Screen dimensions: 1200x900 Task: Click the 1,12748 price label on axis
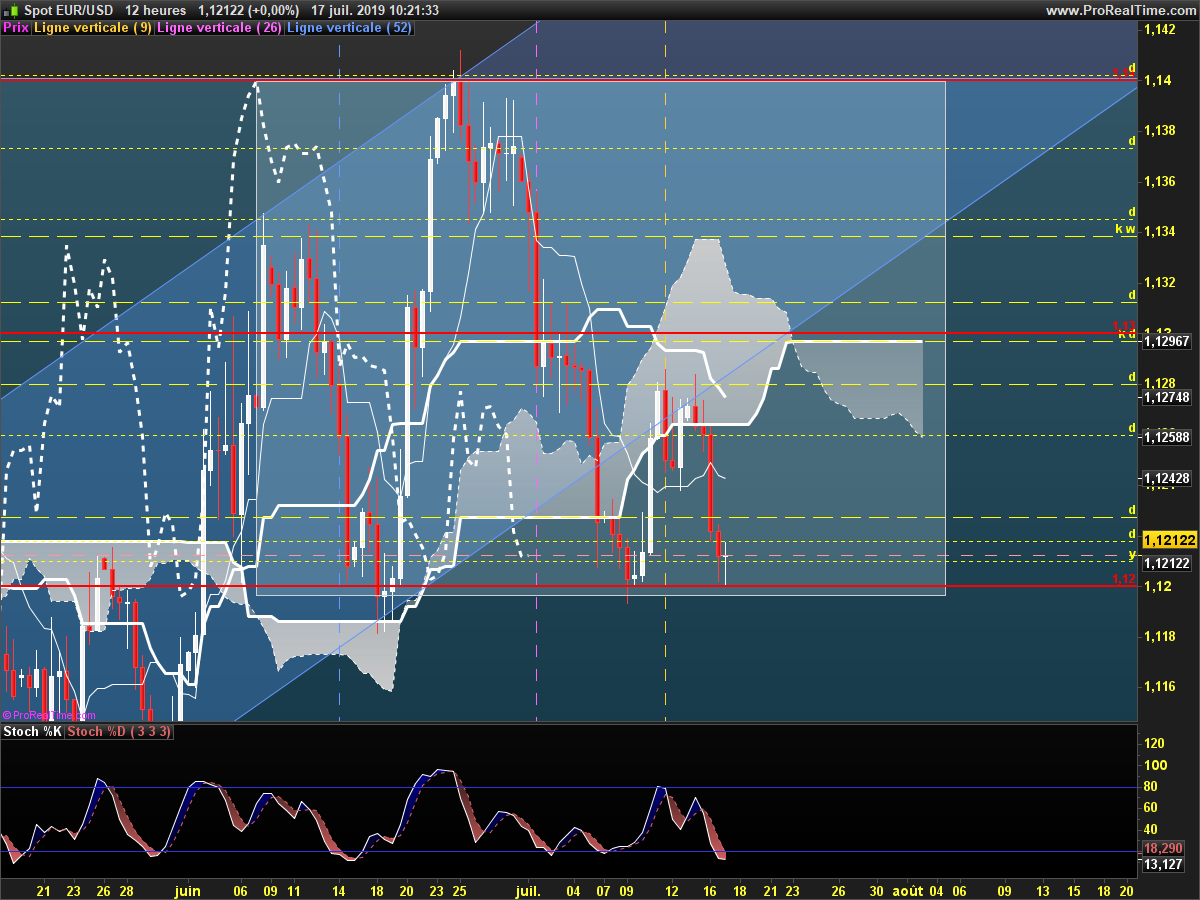point(1166,397)
